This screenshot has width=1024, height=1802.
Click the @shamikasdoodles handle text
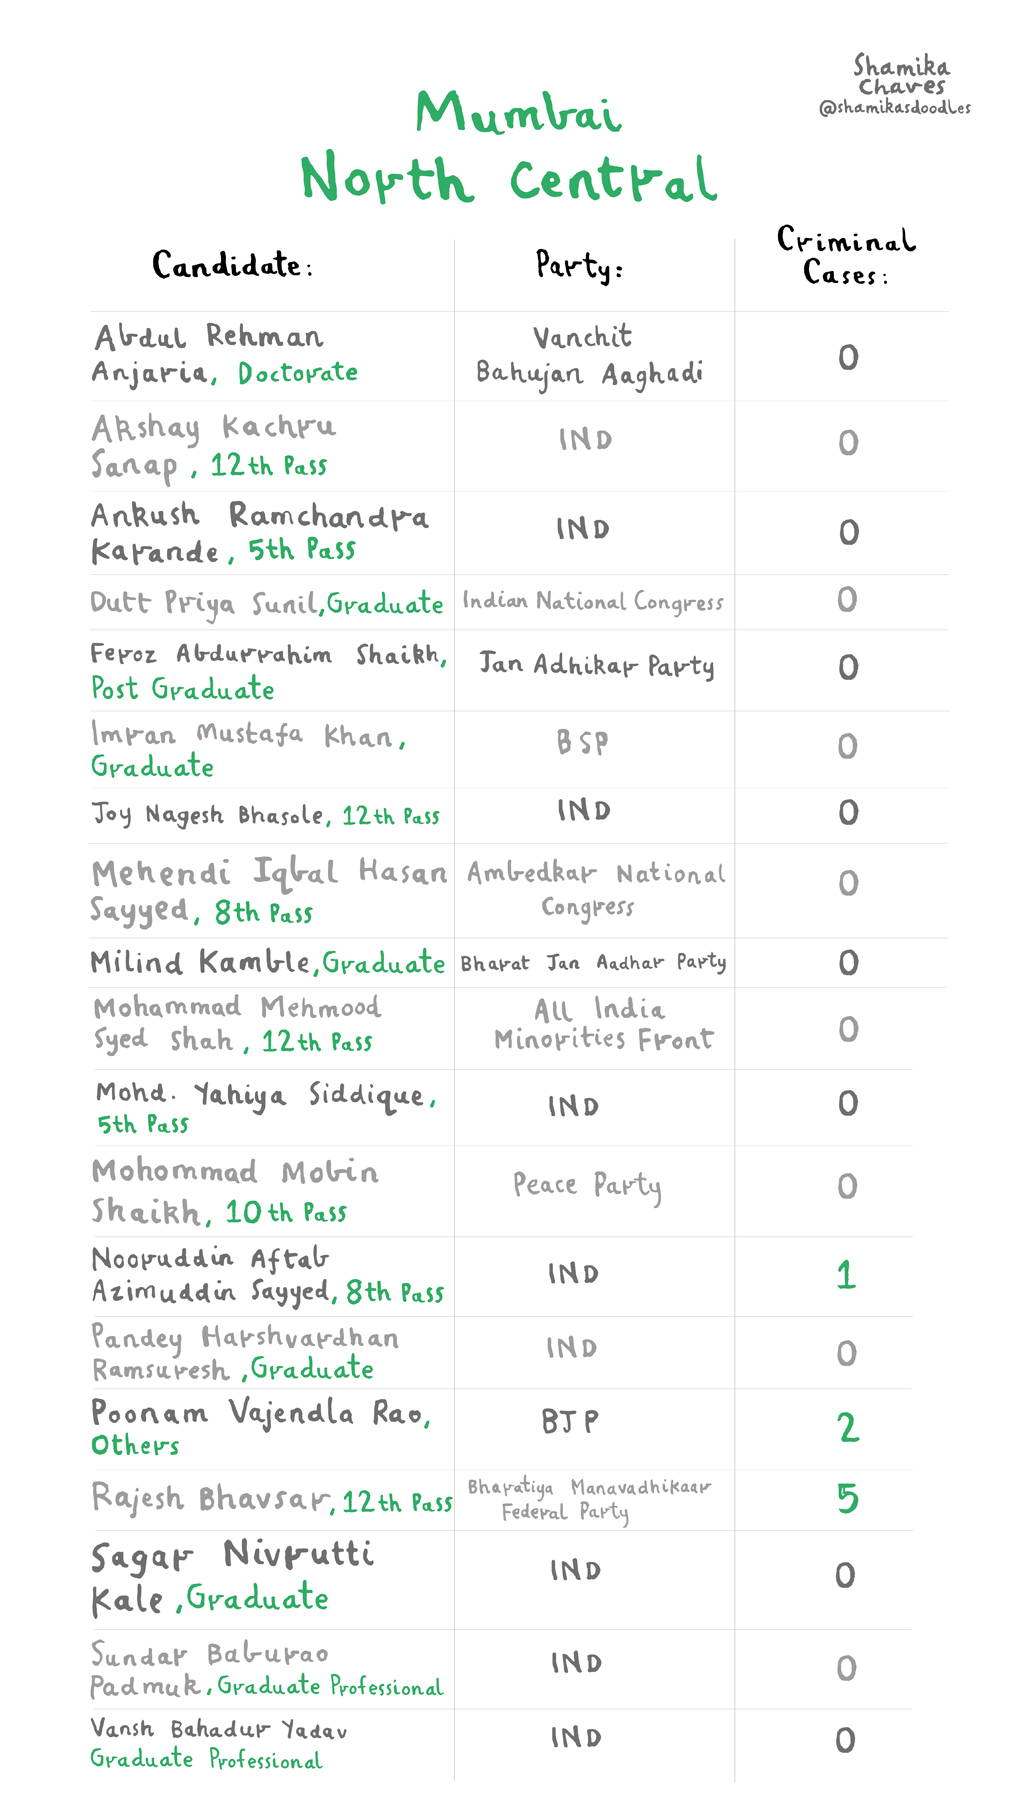[894, 108]
